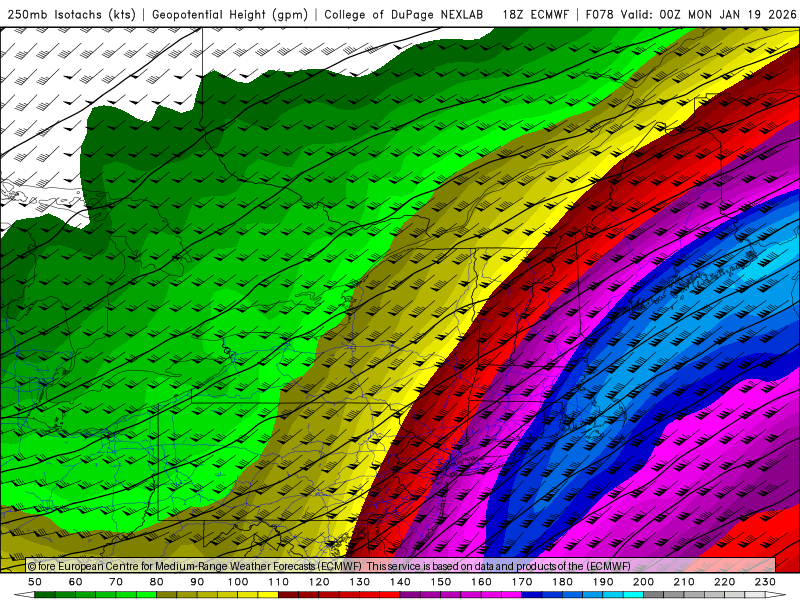Select the bright green swatch left of 80
Screen dimensions: 800x600
146,595
